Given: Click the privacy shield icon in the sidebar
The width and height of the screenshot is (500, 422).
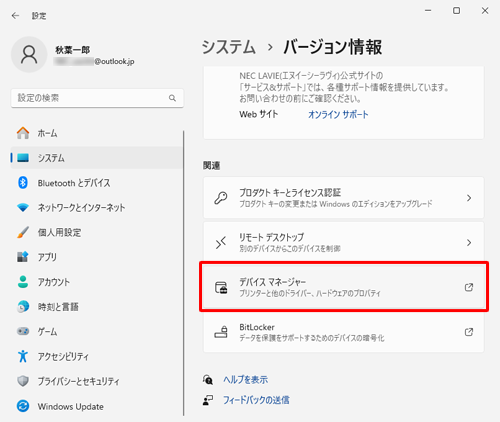Looking at the screenshot, I should 23,381.
